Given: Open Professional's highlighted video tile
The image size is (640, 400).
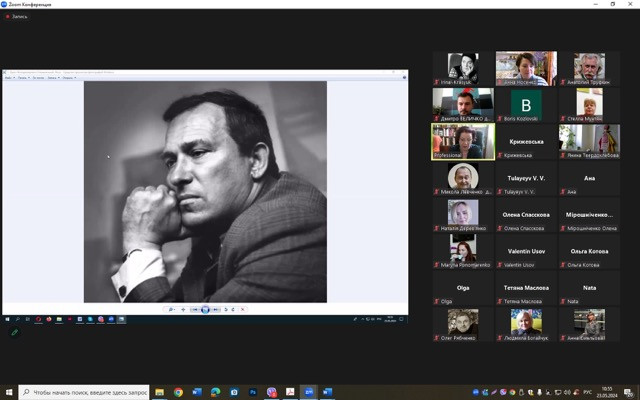Looking at the screenshot, I should tap(463, 141).
